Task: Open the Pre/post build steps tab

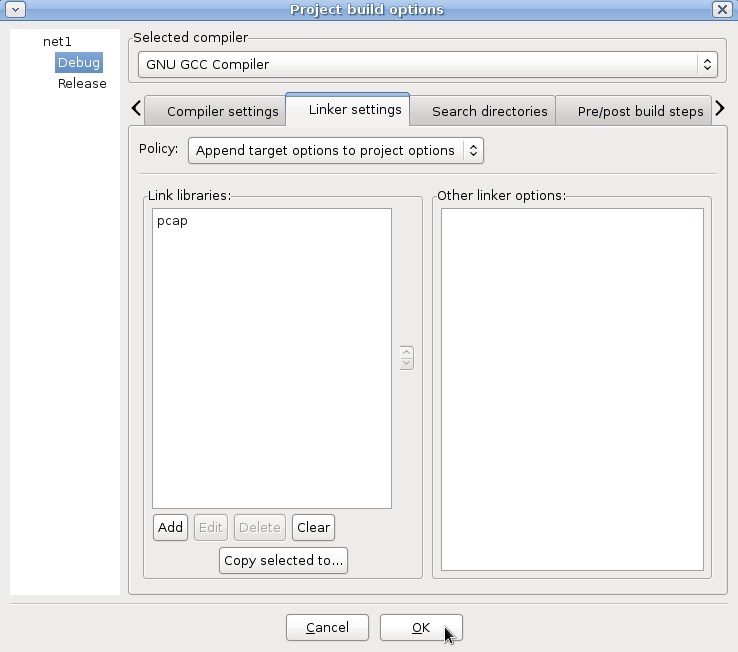Action: (x=640, y=111)
